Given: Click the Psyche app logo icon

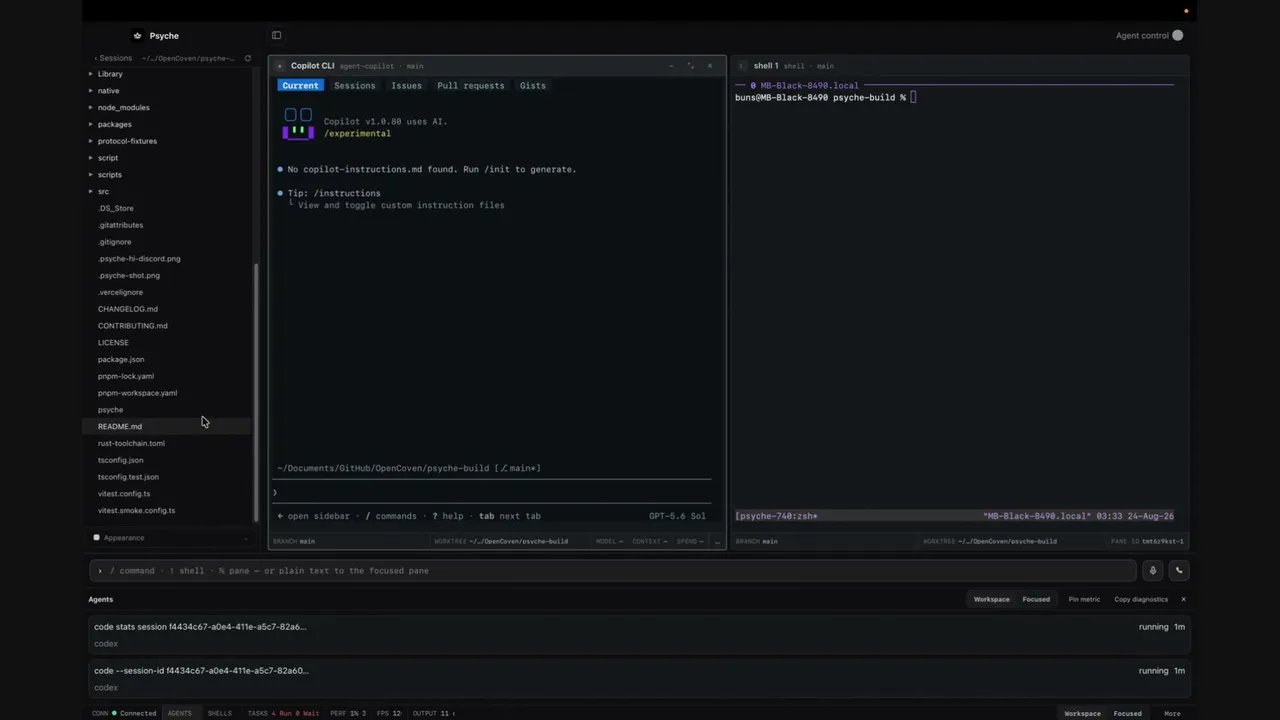Looking at the screenshot, I should 138,36.
